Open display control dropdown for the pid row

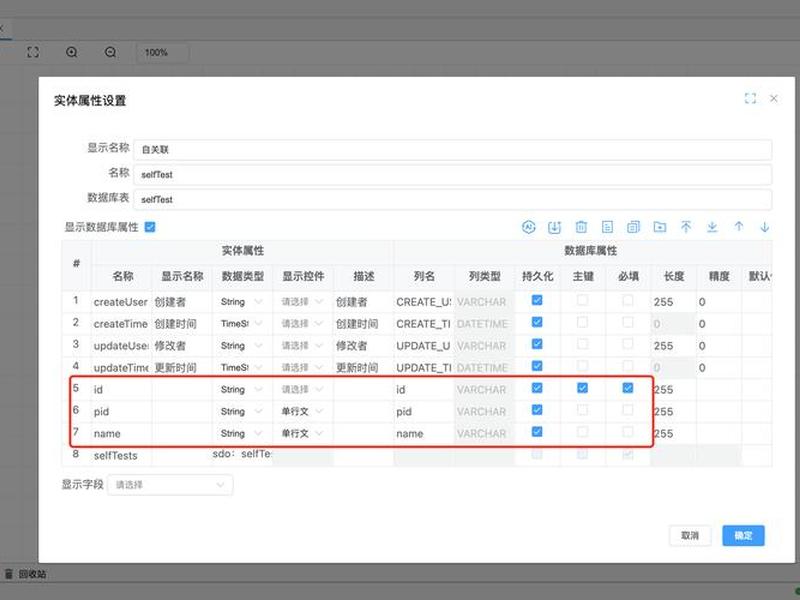click(303, 412)
